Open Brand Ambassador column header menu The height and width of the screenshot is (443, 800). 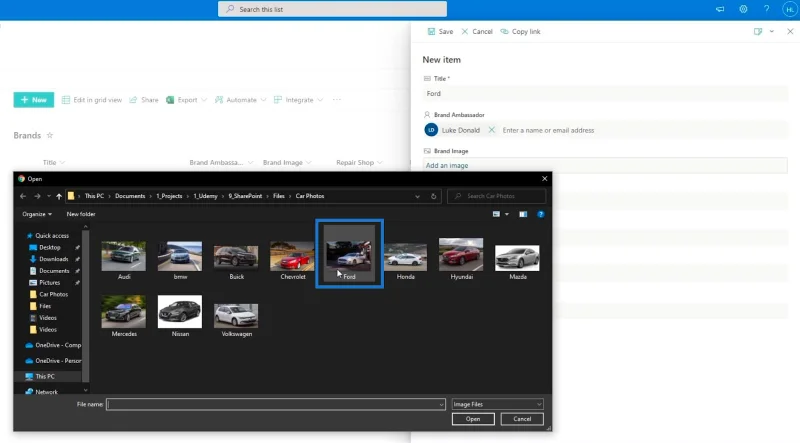(221, 162)
